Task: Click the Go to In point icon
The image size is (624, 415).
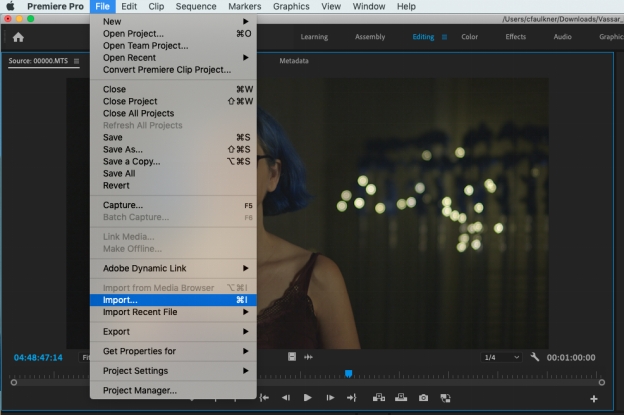Action: [x=264, y=397]
